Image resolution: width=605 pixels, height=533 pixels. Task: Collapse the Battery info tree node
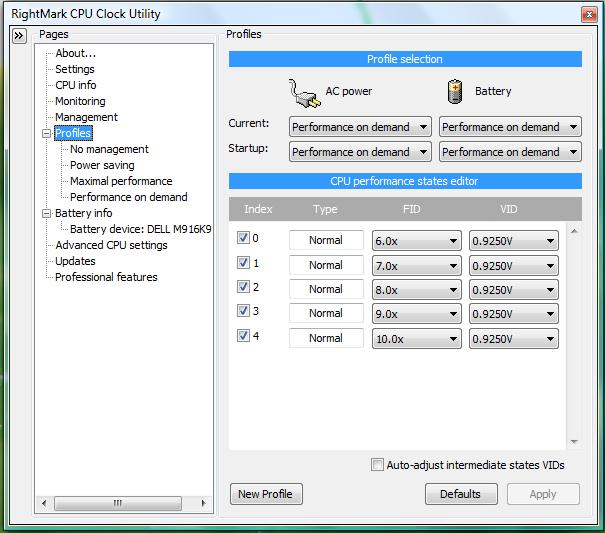[46, 213]
